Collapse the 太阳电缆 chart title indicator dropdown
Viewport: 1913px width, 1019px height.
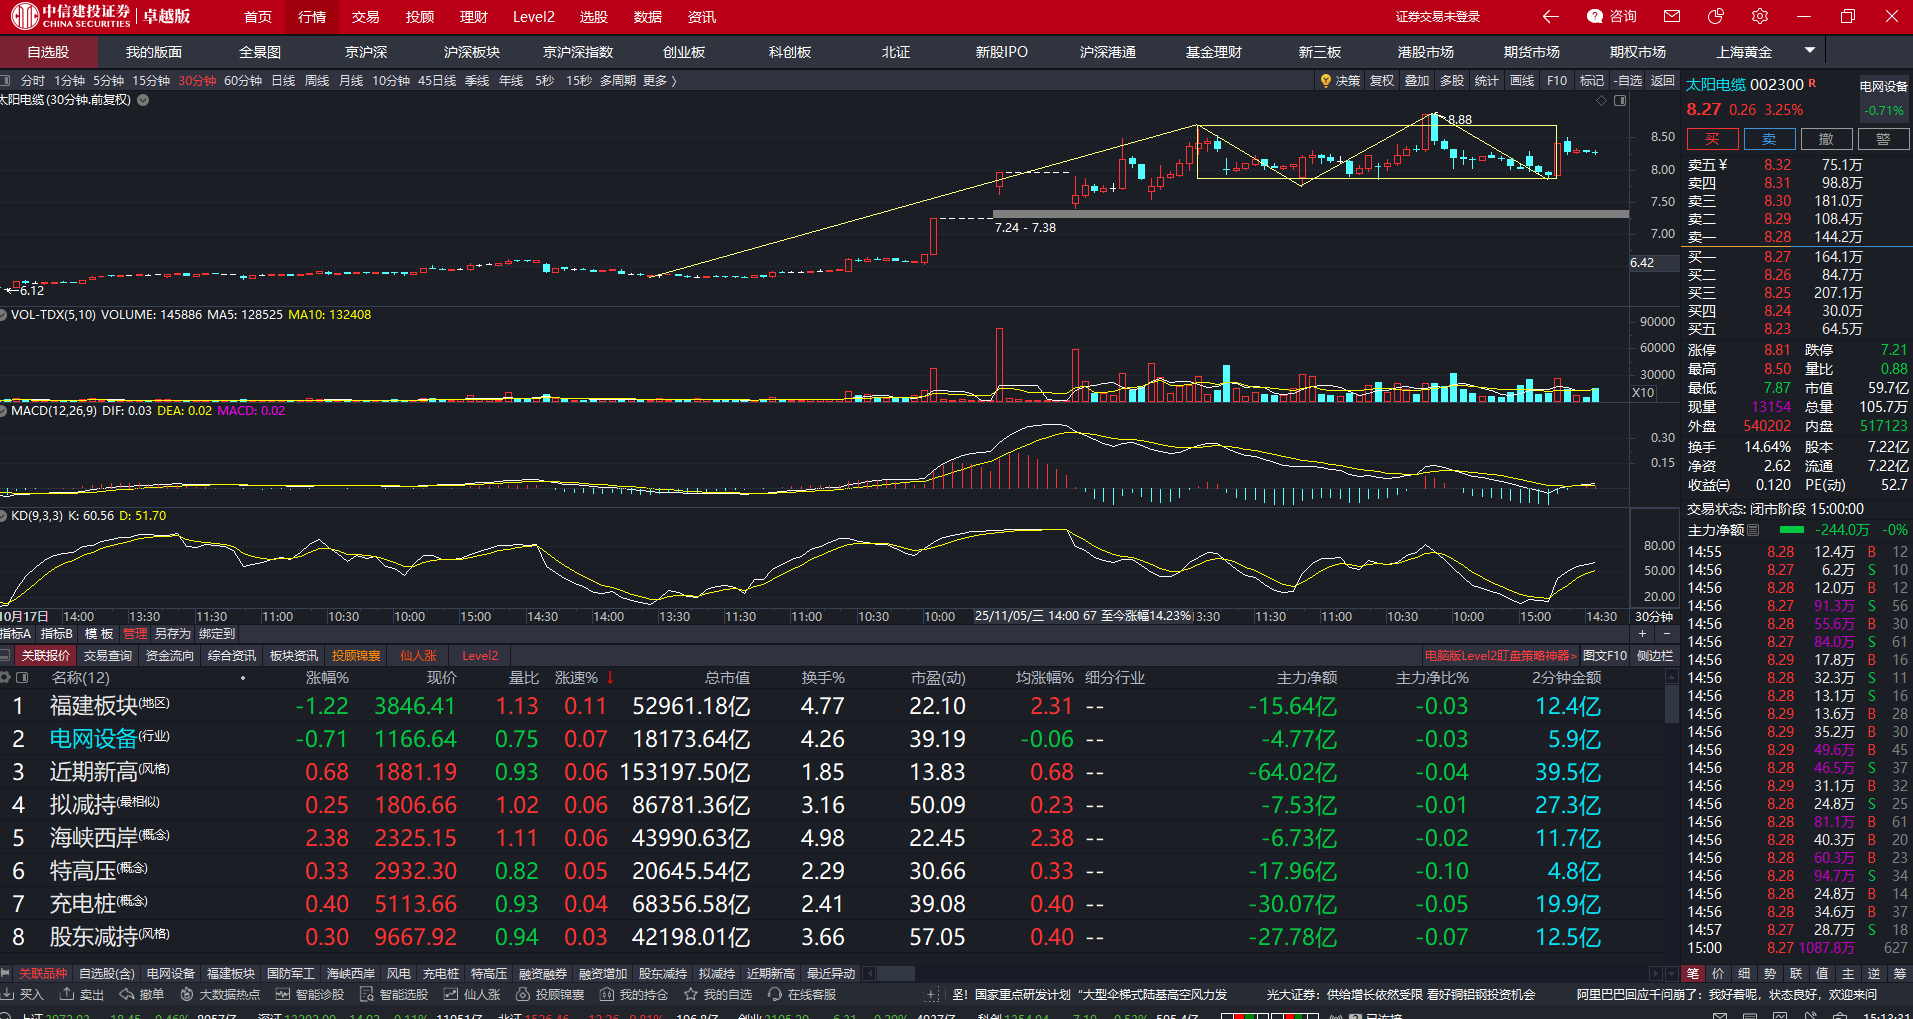(143, 100)
